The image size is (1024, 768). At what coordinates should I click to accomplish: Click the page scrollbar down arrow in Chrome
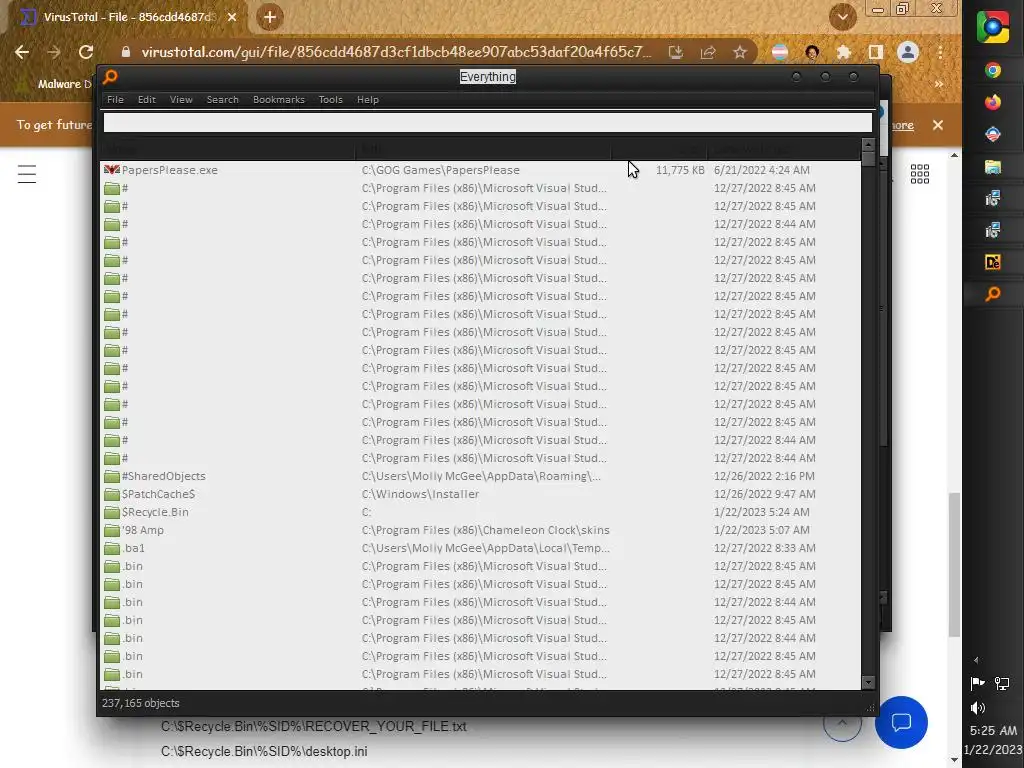click(x=954, y=760)
